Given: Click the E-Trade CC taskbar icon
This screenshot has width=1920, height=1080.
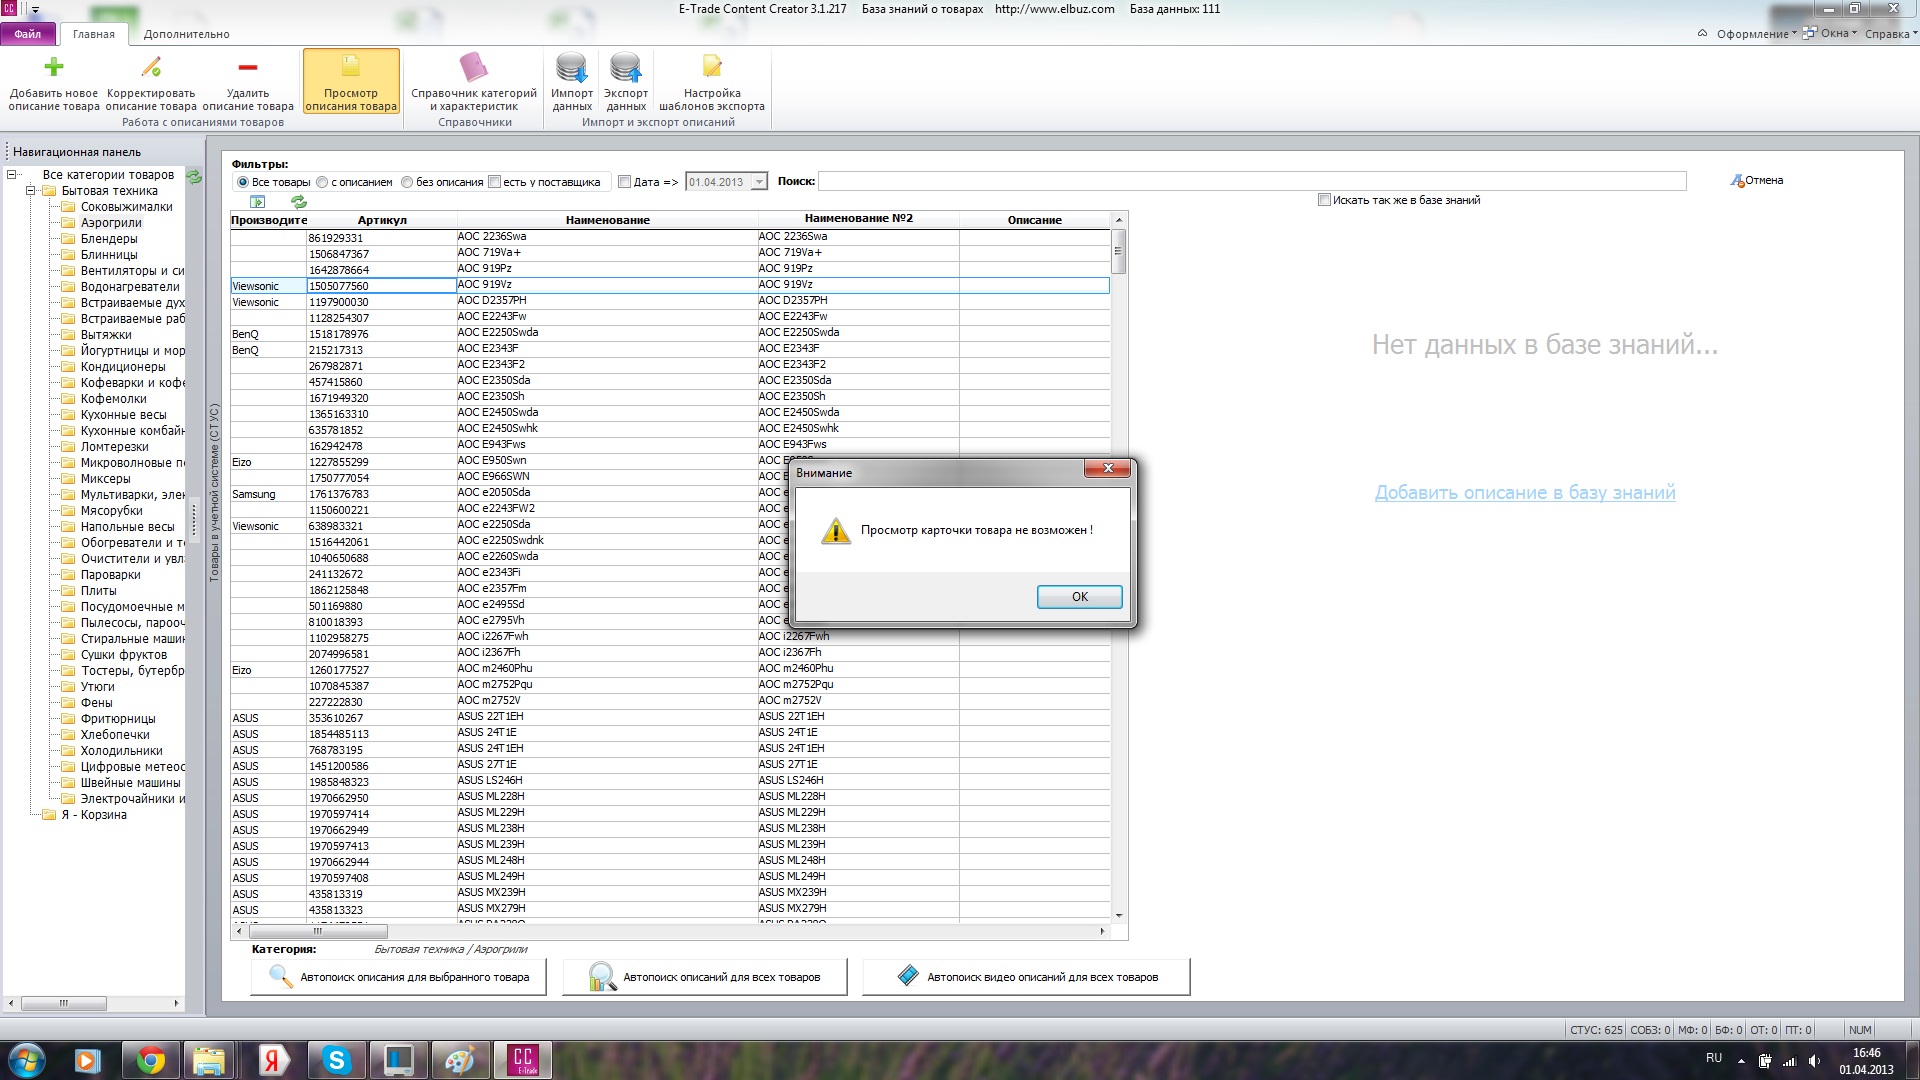Looking at the screenshot, I should coord(523,1060).
